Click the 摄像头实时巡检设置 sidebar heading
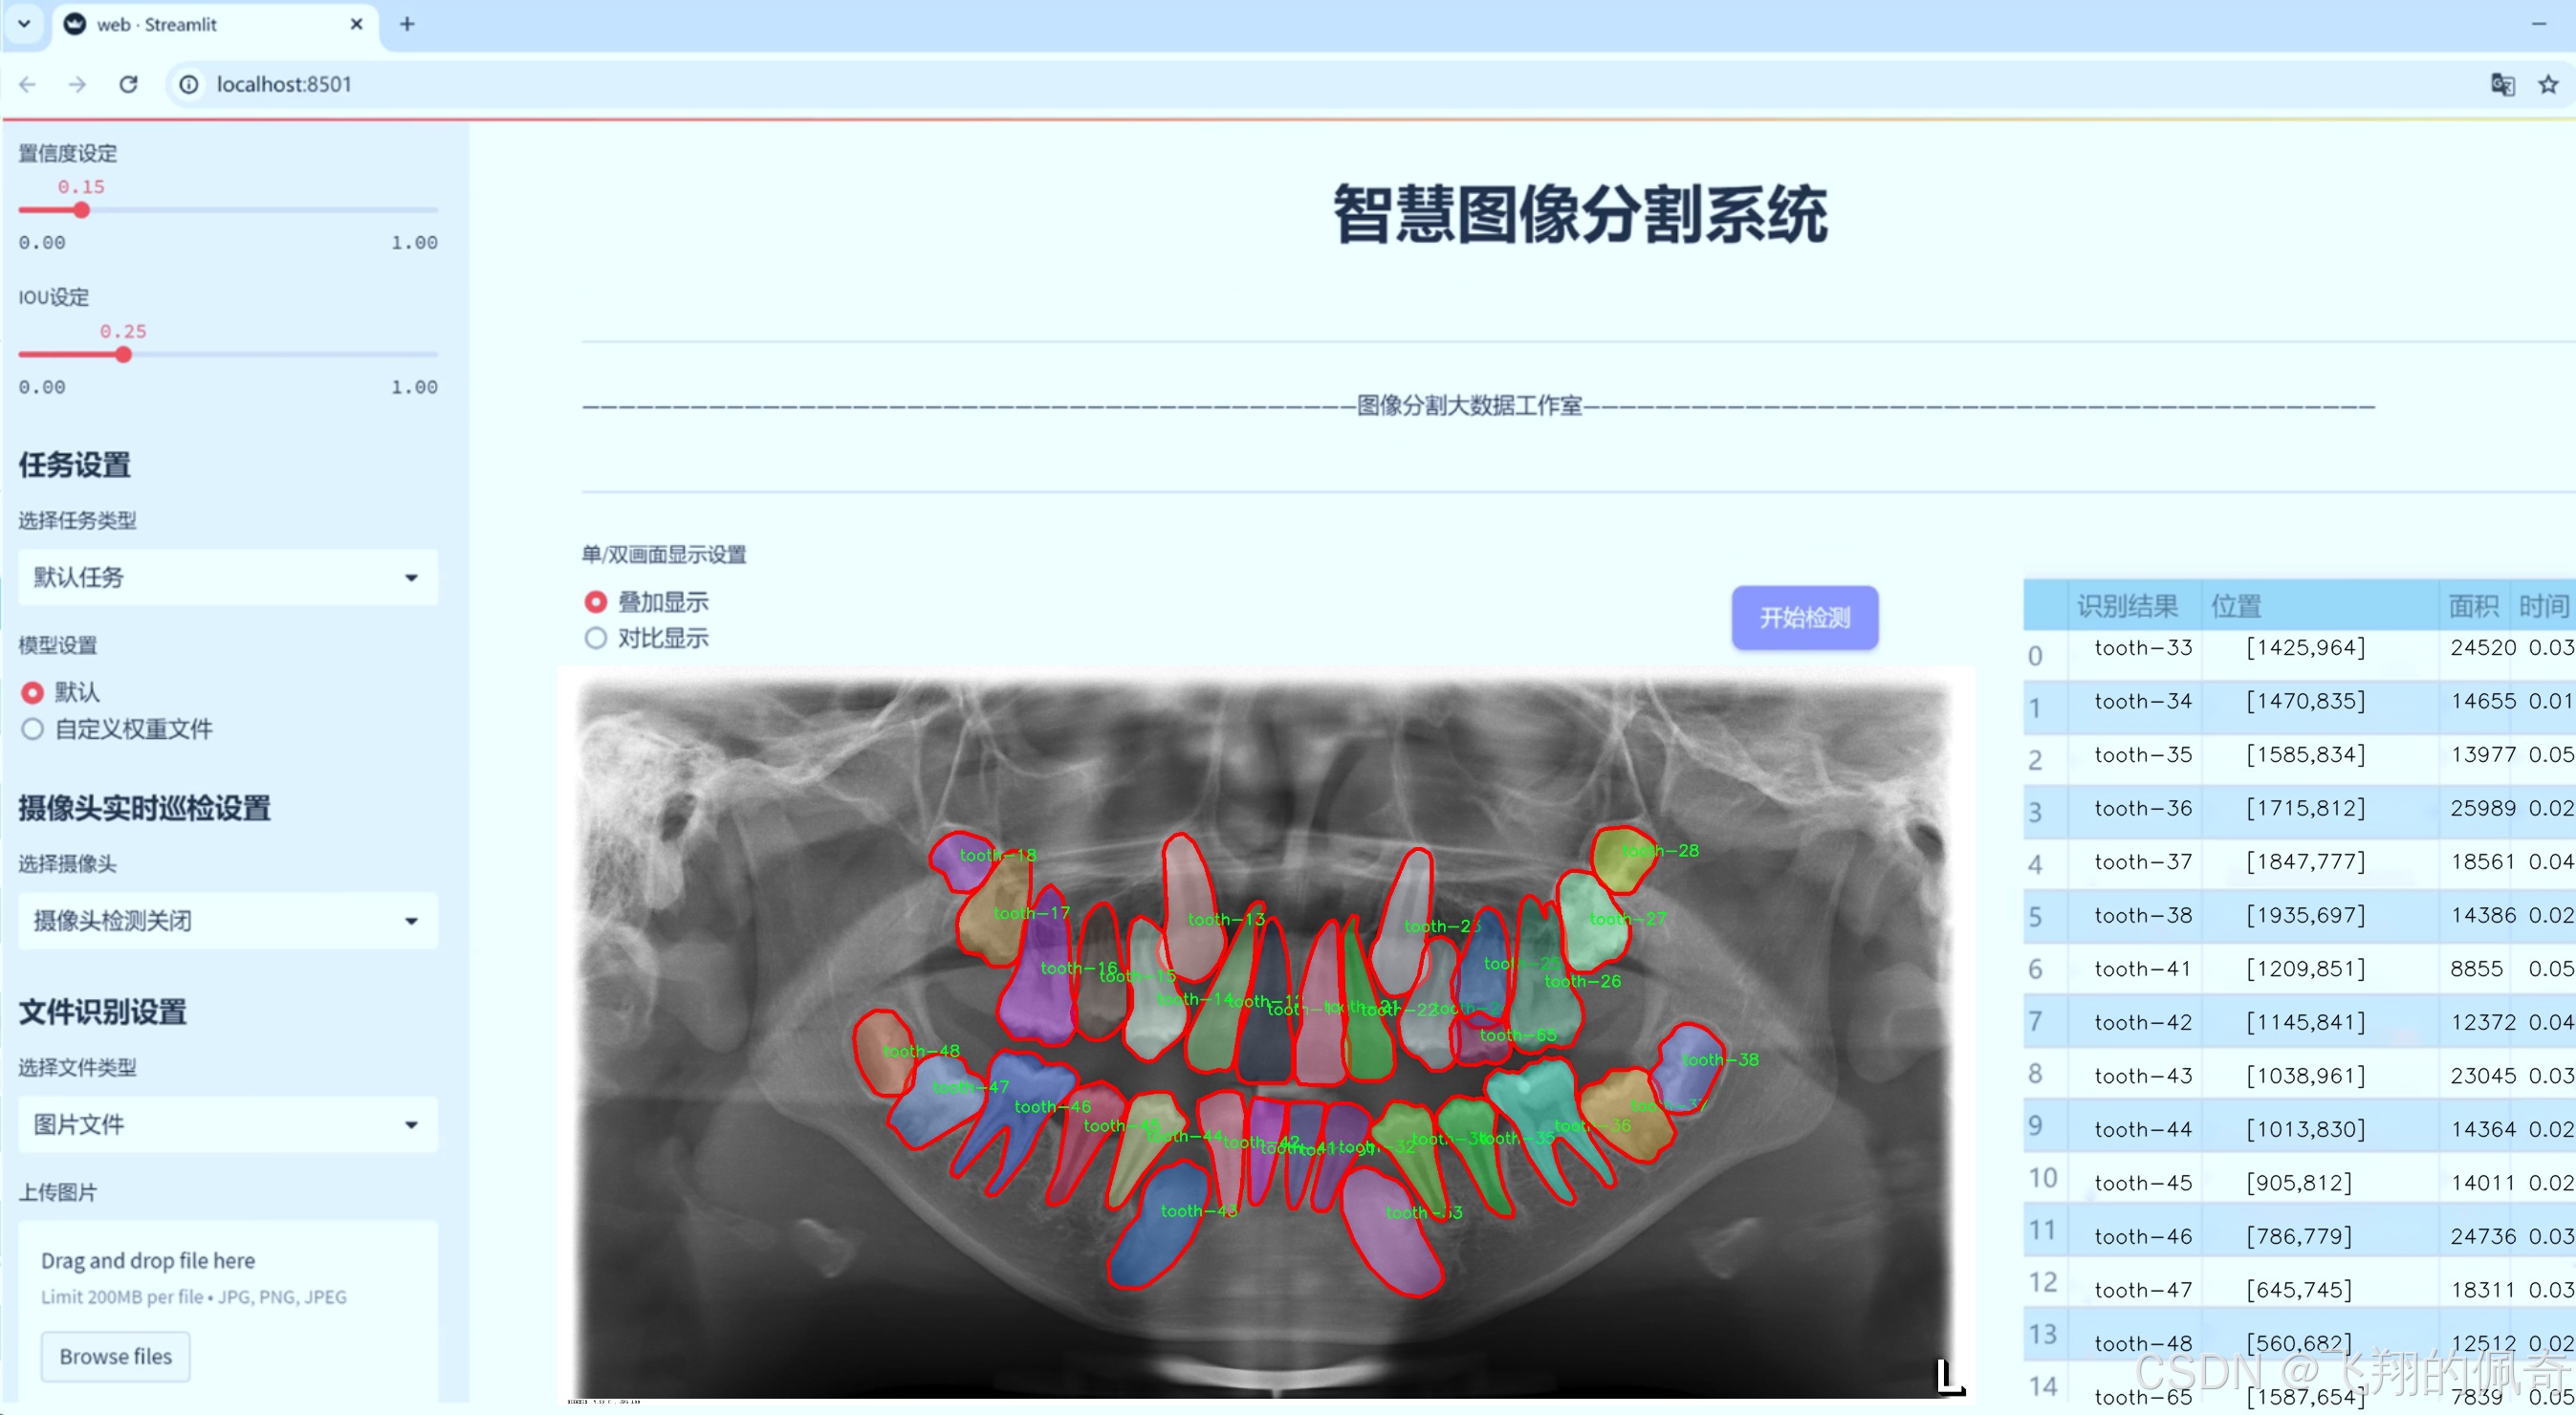Image resolution: width=2576 pixels, height=1415 pixels. pos(145,808)
